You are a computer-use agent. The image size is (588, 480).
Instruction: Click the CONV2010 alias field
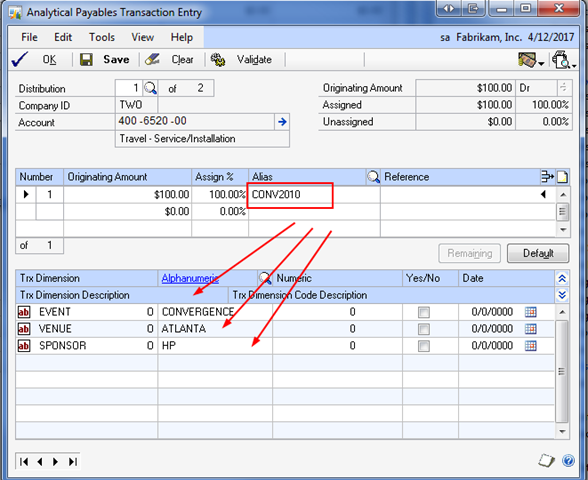click(x=290, y=195)
